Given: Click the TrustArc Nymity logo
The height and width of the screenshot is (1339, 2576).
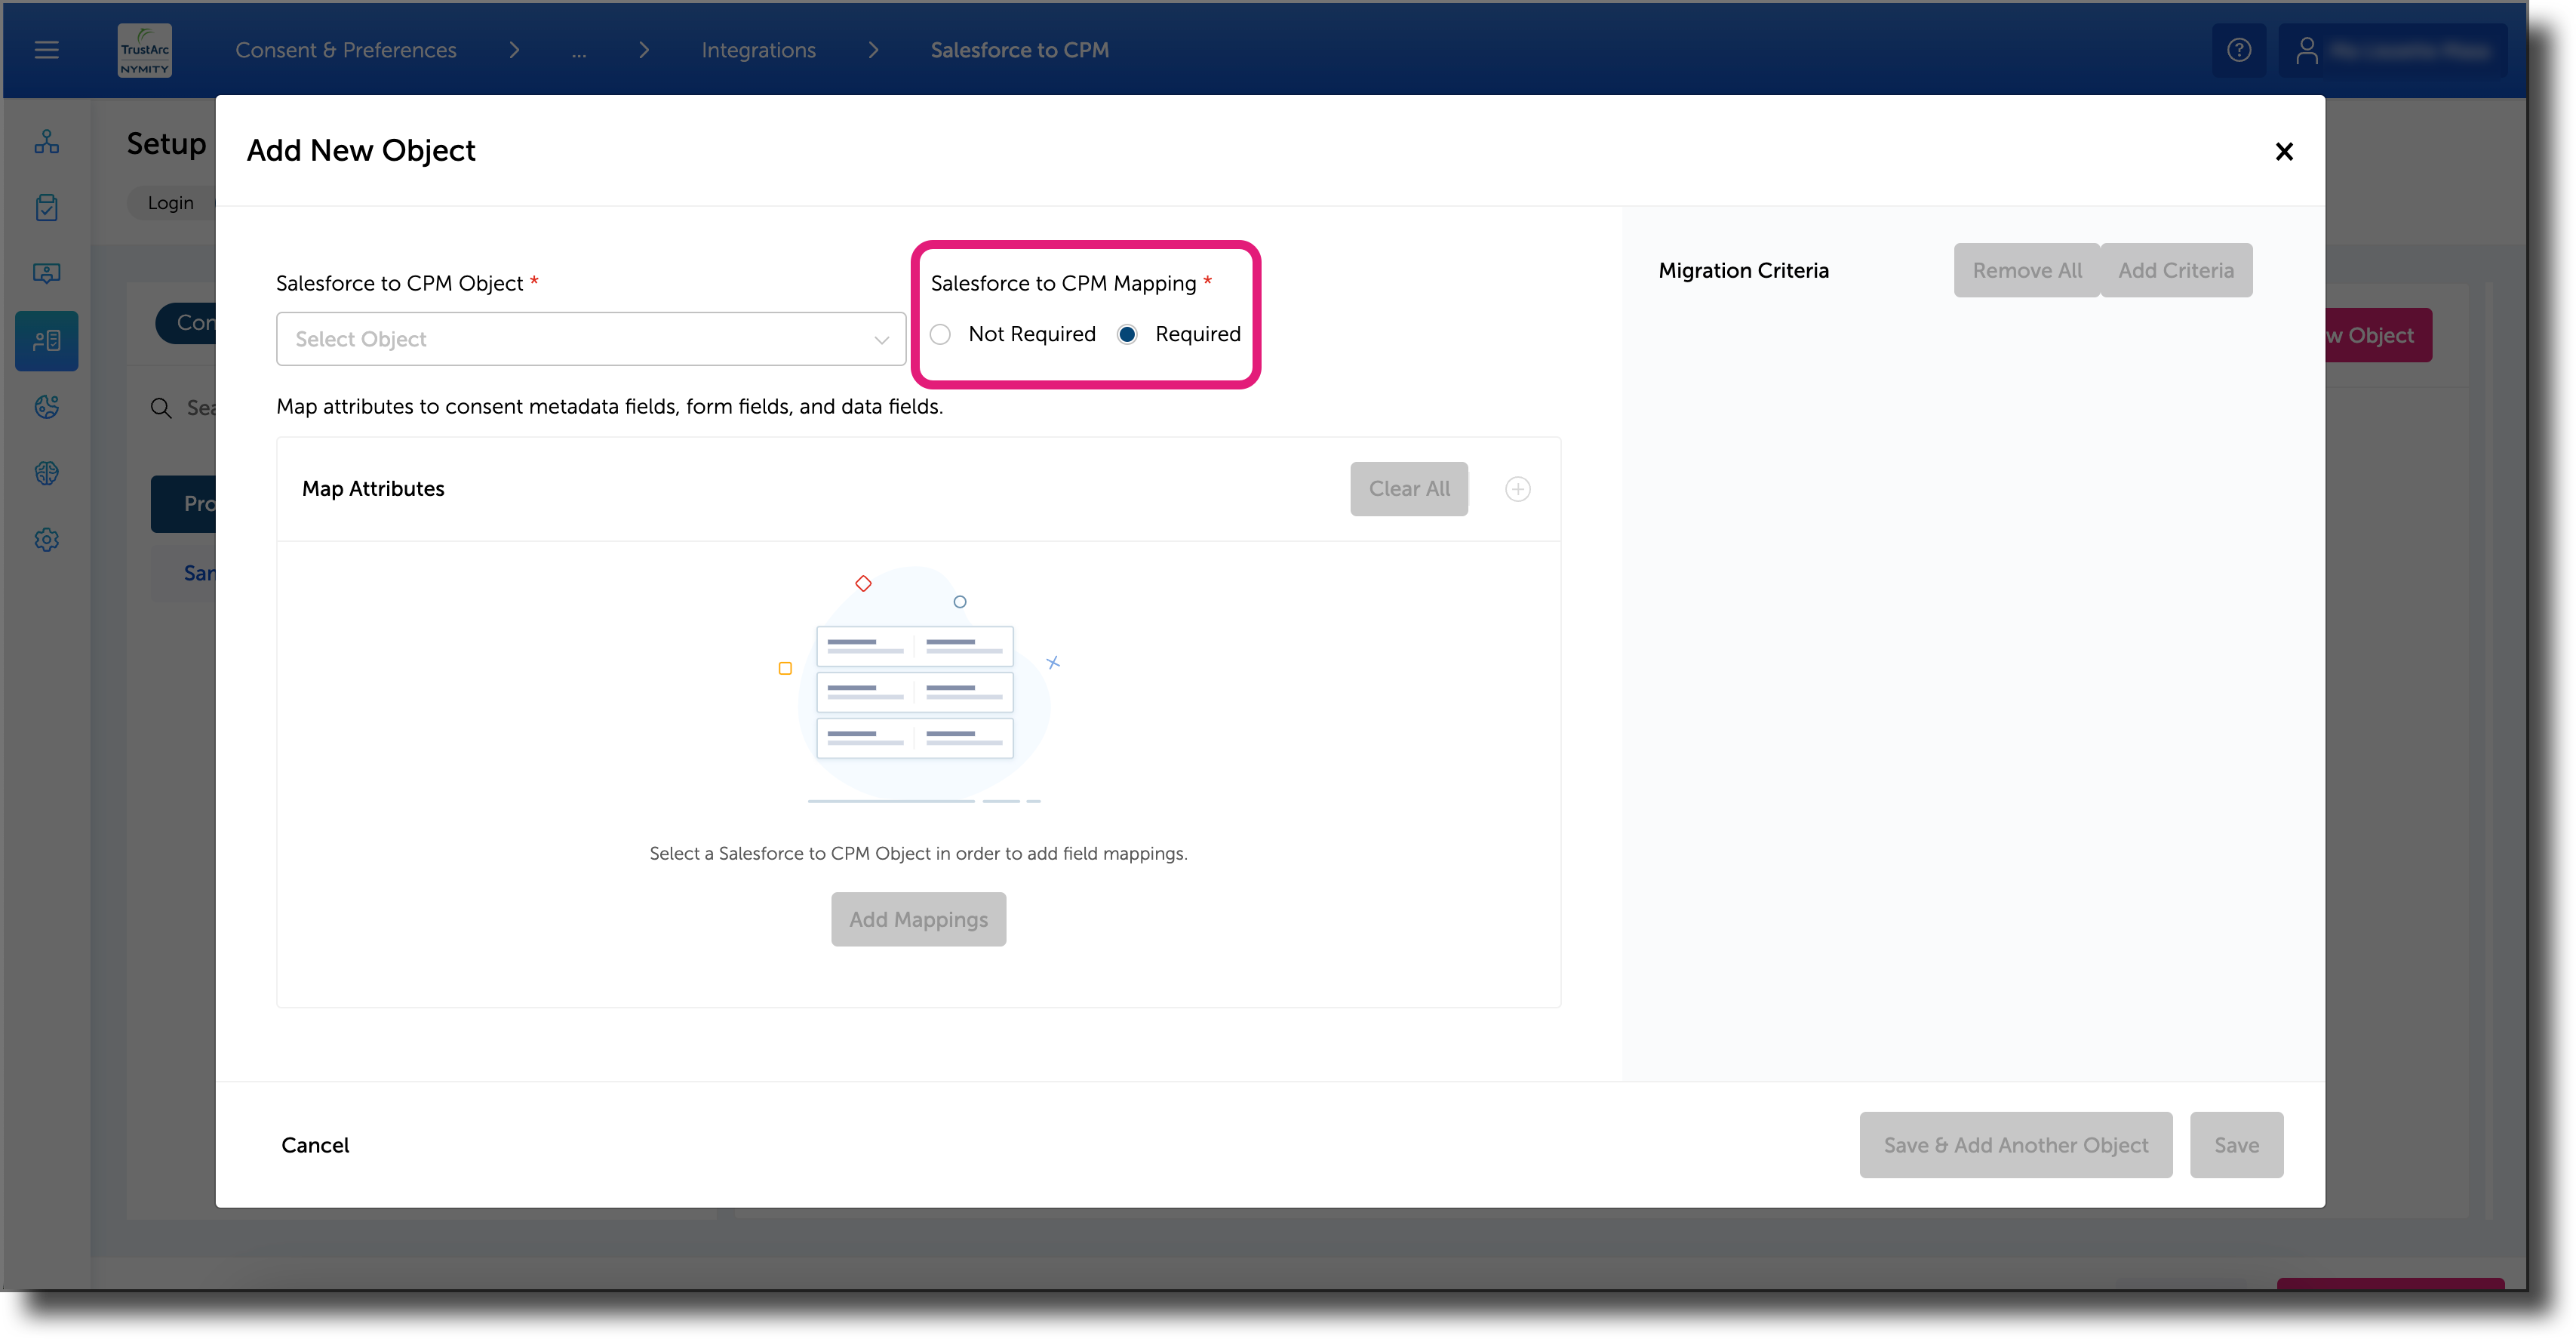Looking at the screenshot, I should [x=145, y=50].
